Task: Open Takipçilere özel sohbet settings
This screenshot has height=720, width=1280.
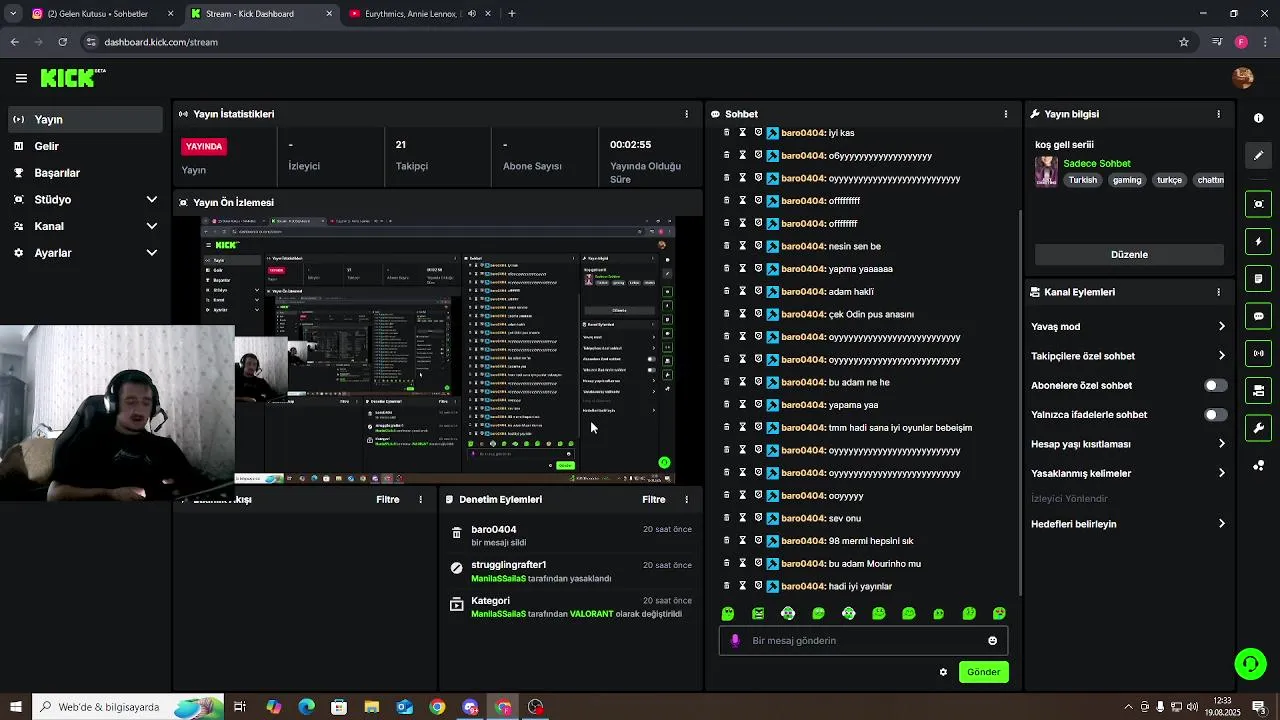Action: click(x=1128, y=356)
